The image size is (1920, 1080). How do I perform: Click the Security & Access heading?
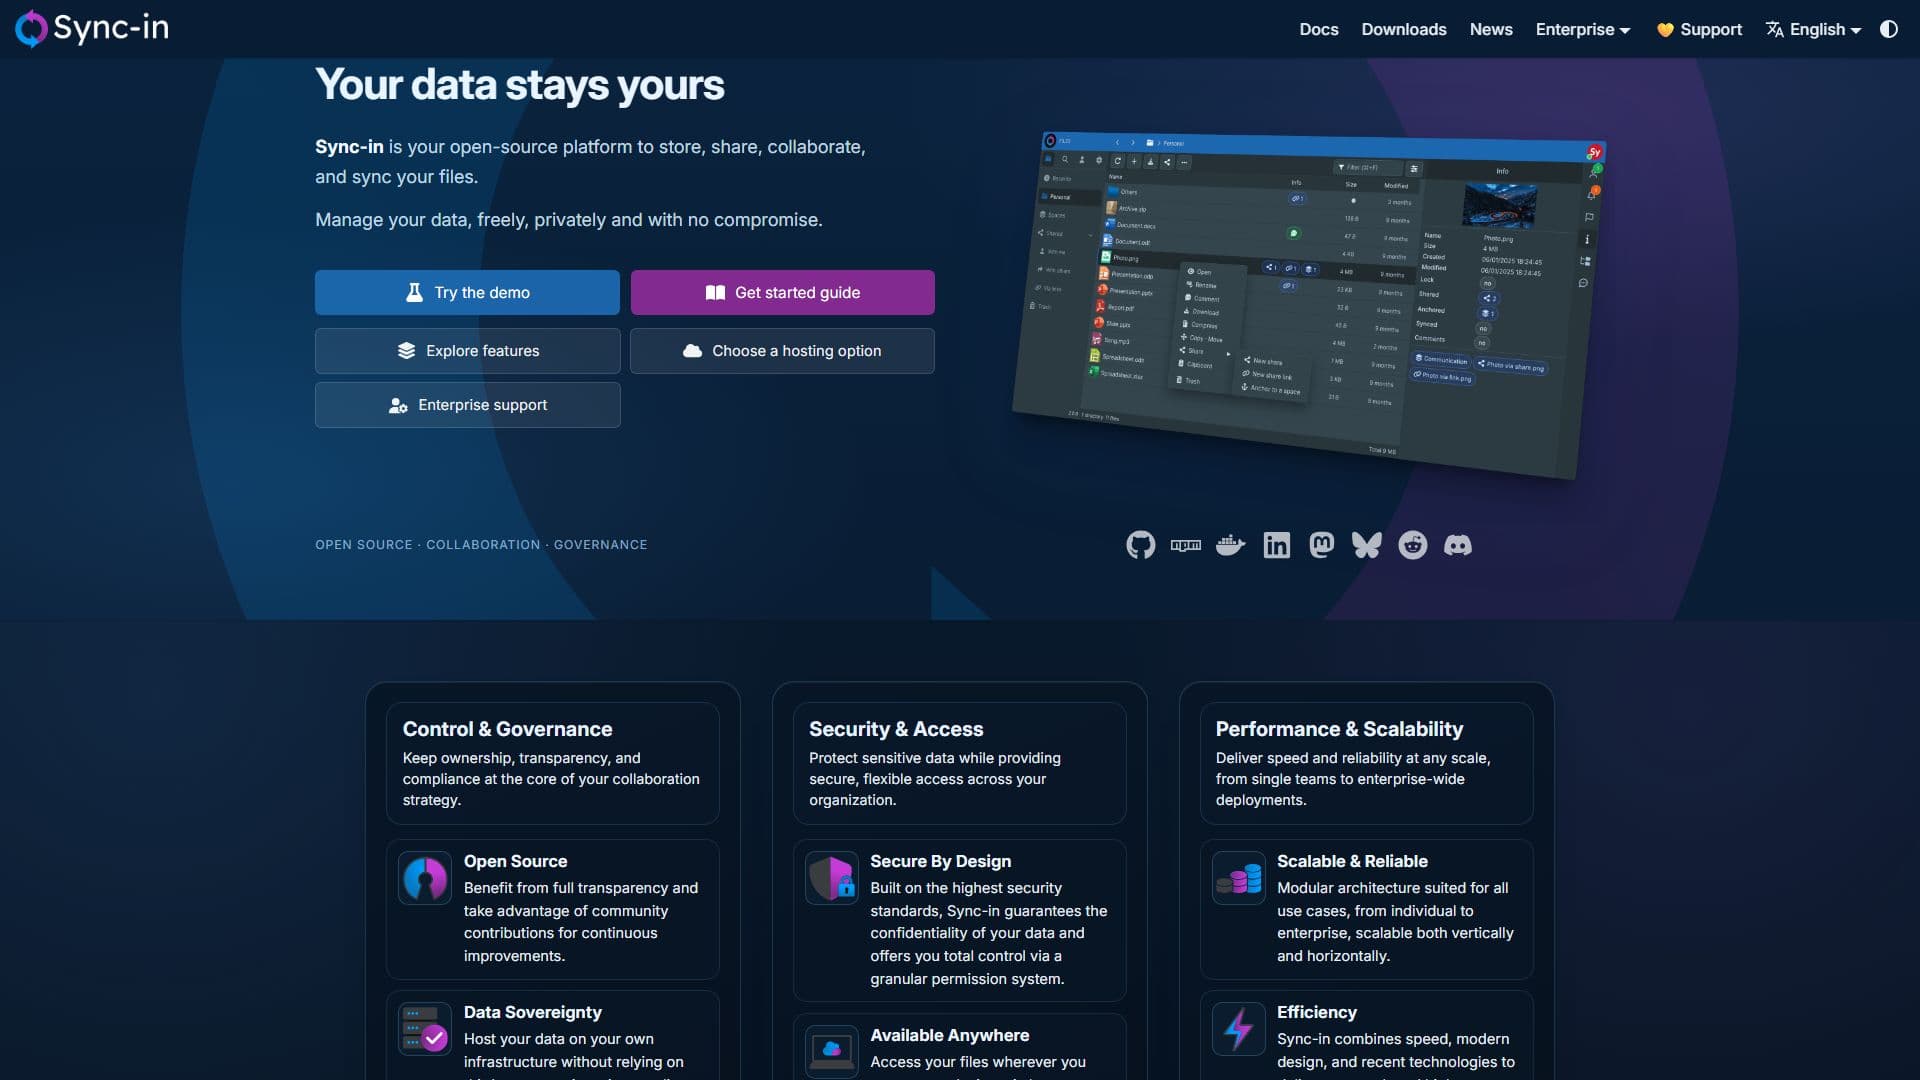tap(896, 729)
